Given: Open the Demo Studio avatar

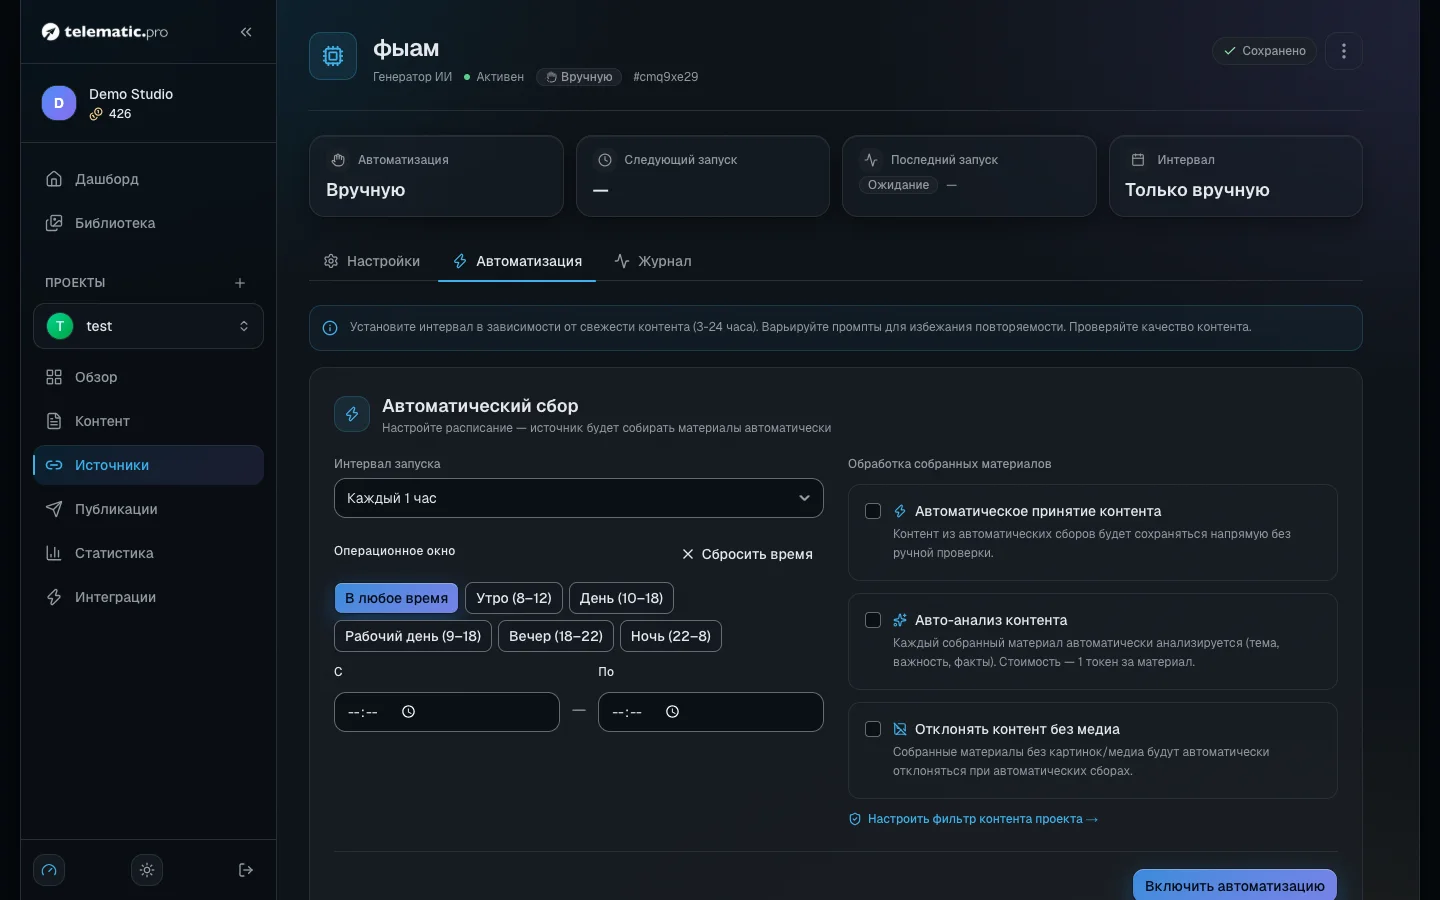Looking at the screenshot, I should tap(59, 103).
